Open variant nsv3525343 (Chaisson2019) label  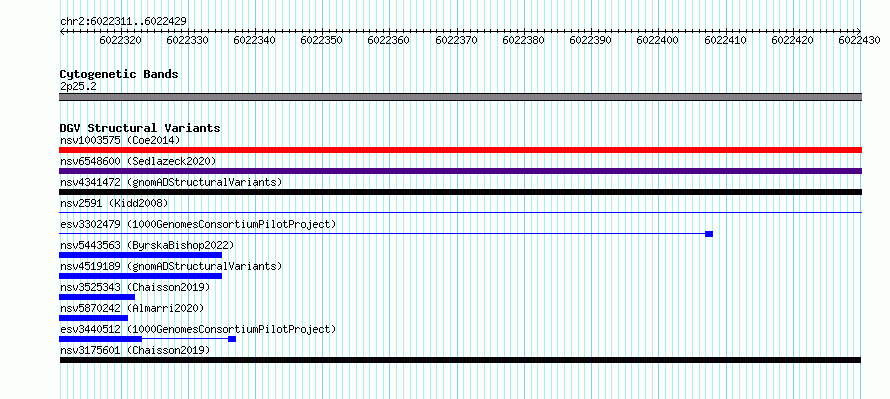135,287
